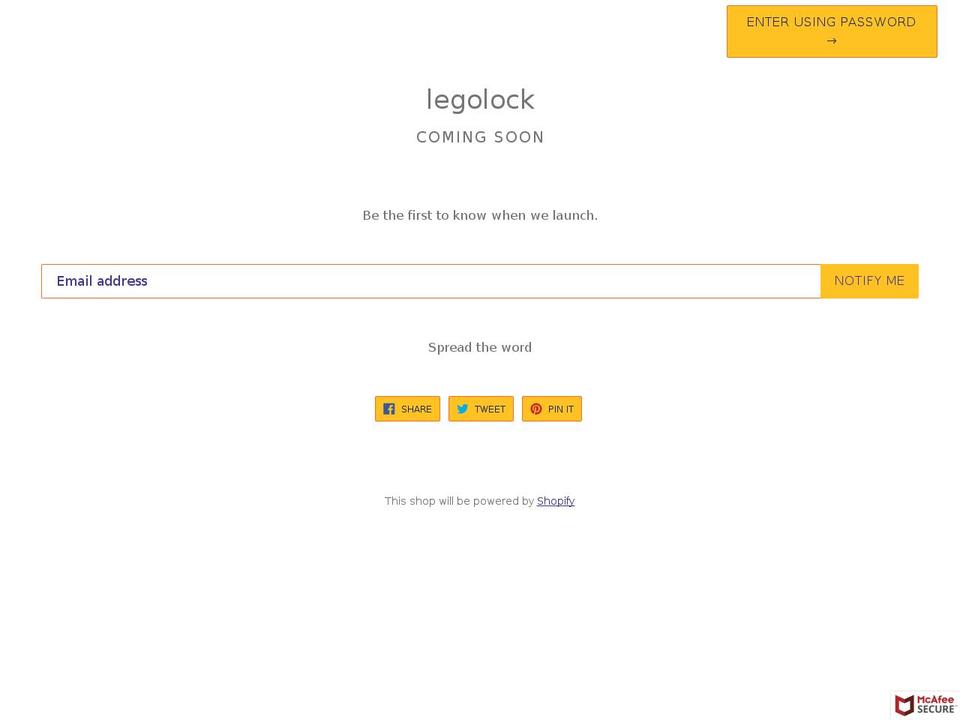Select the legolock shop title
960x720 pixels.
point(480,100)
